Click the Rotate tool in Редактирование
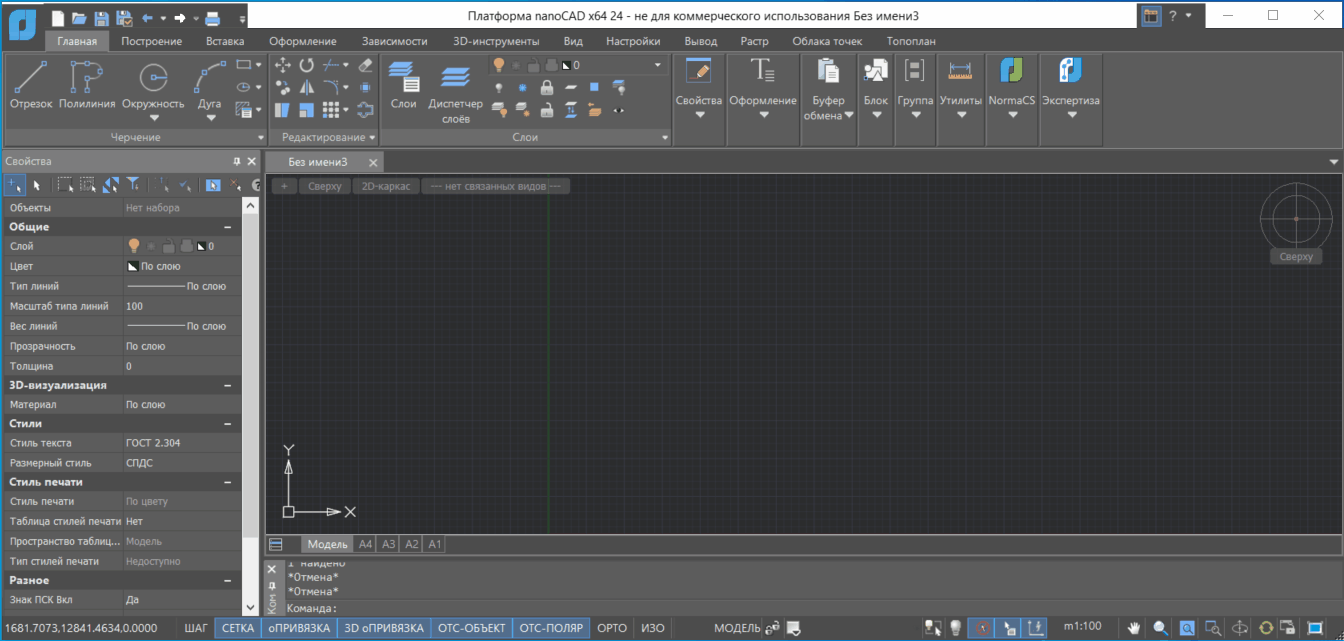Viewport: 1344px width, 641px height. (x=307, y=65)
